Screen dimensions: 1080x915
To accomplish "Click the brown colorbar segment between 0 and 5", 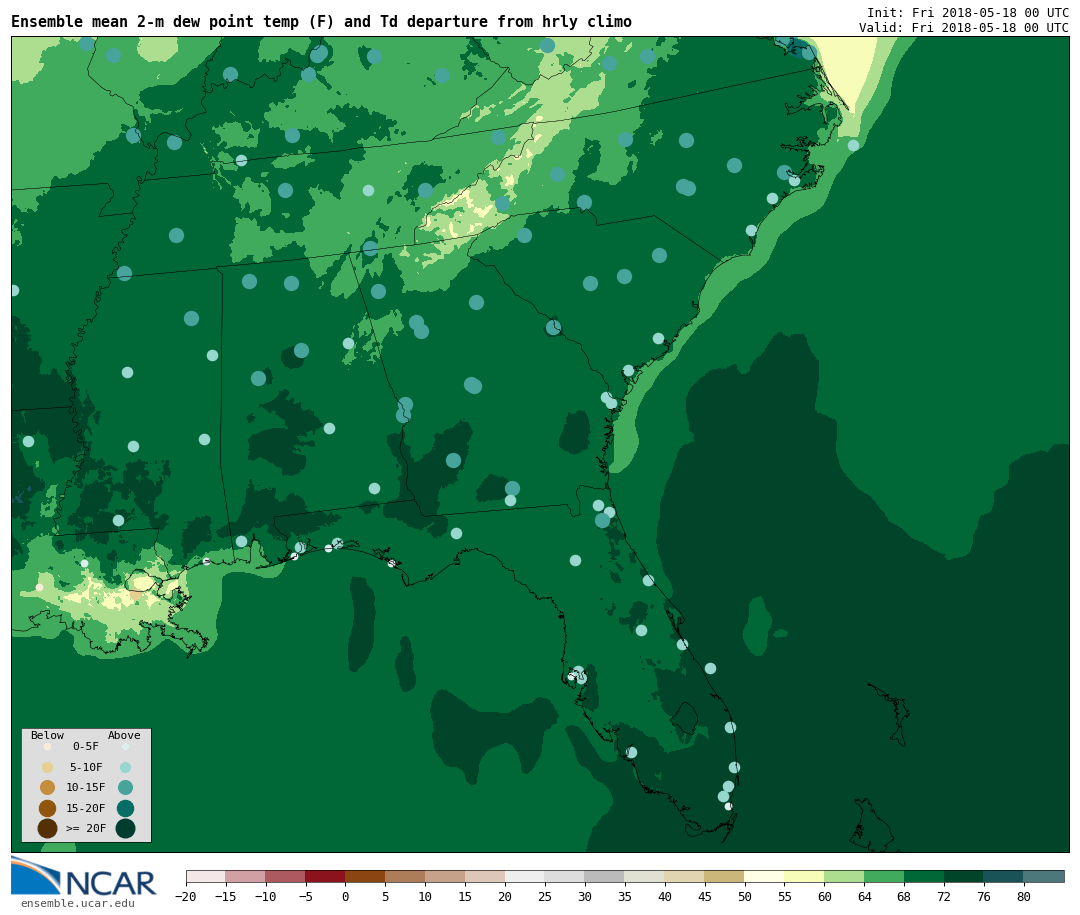I will 365,877.
